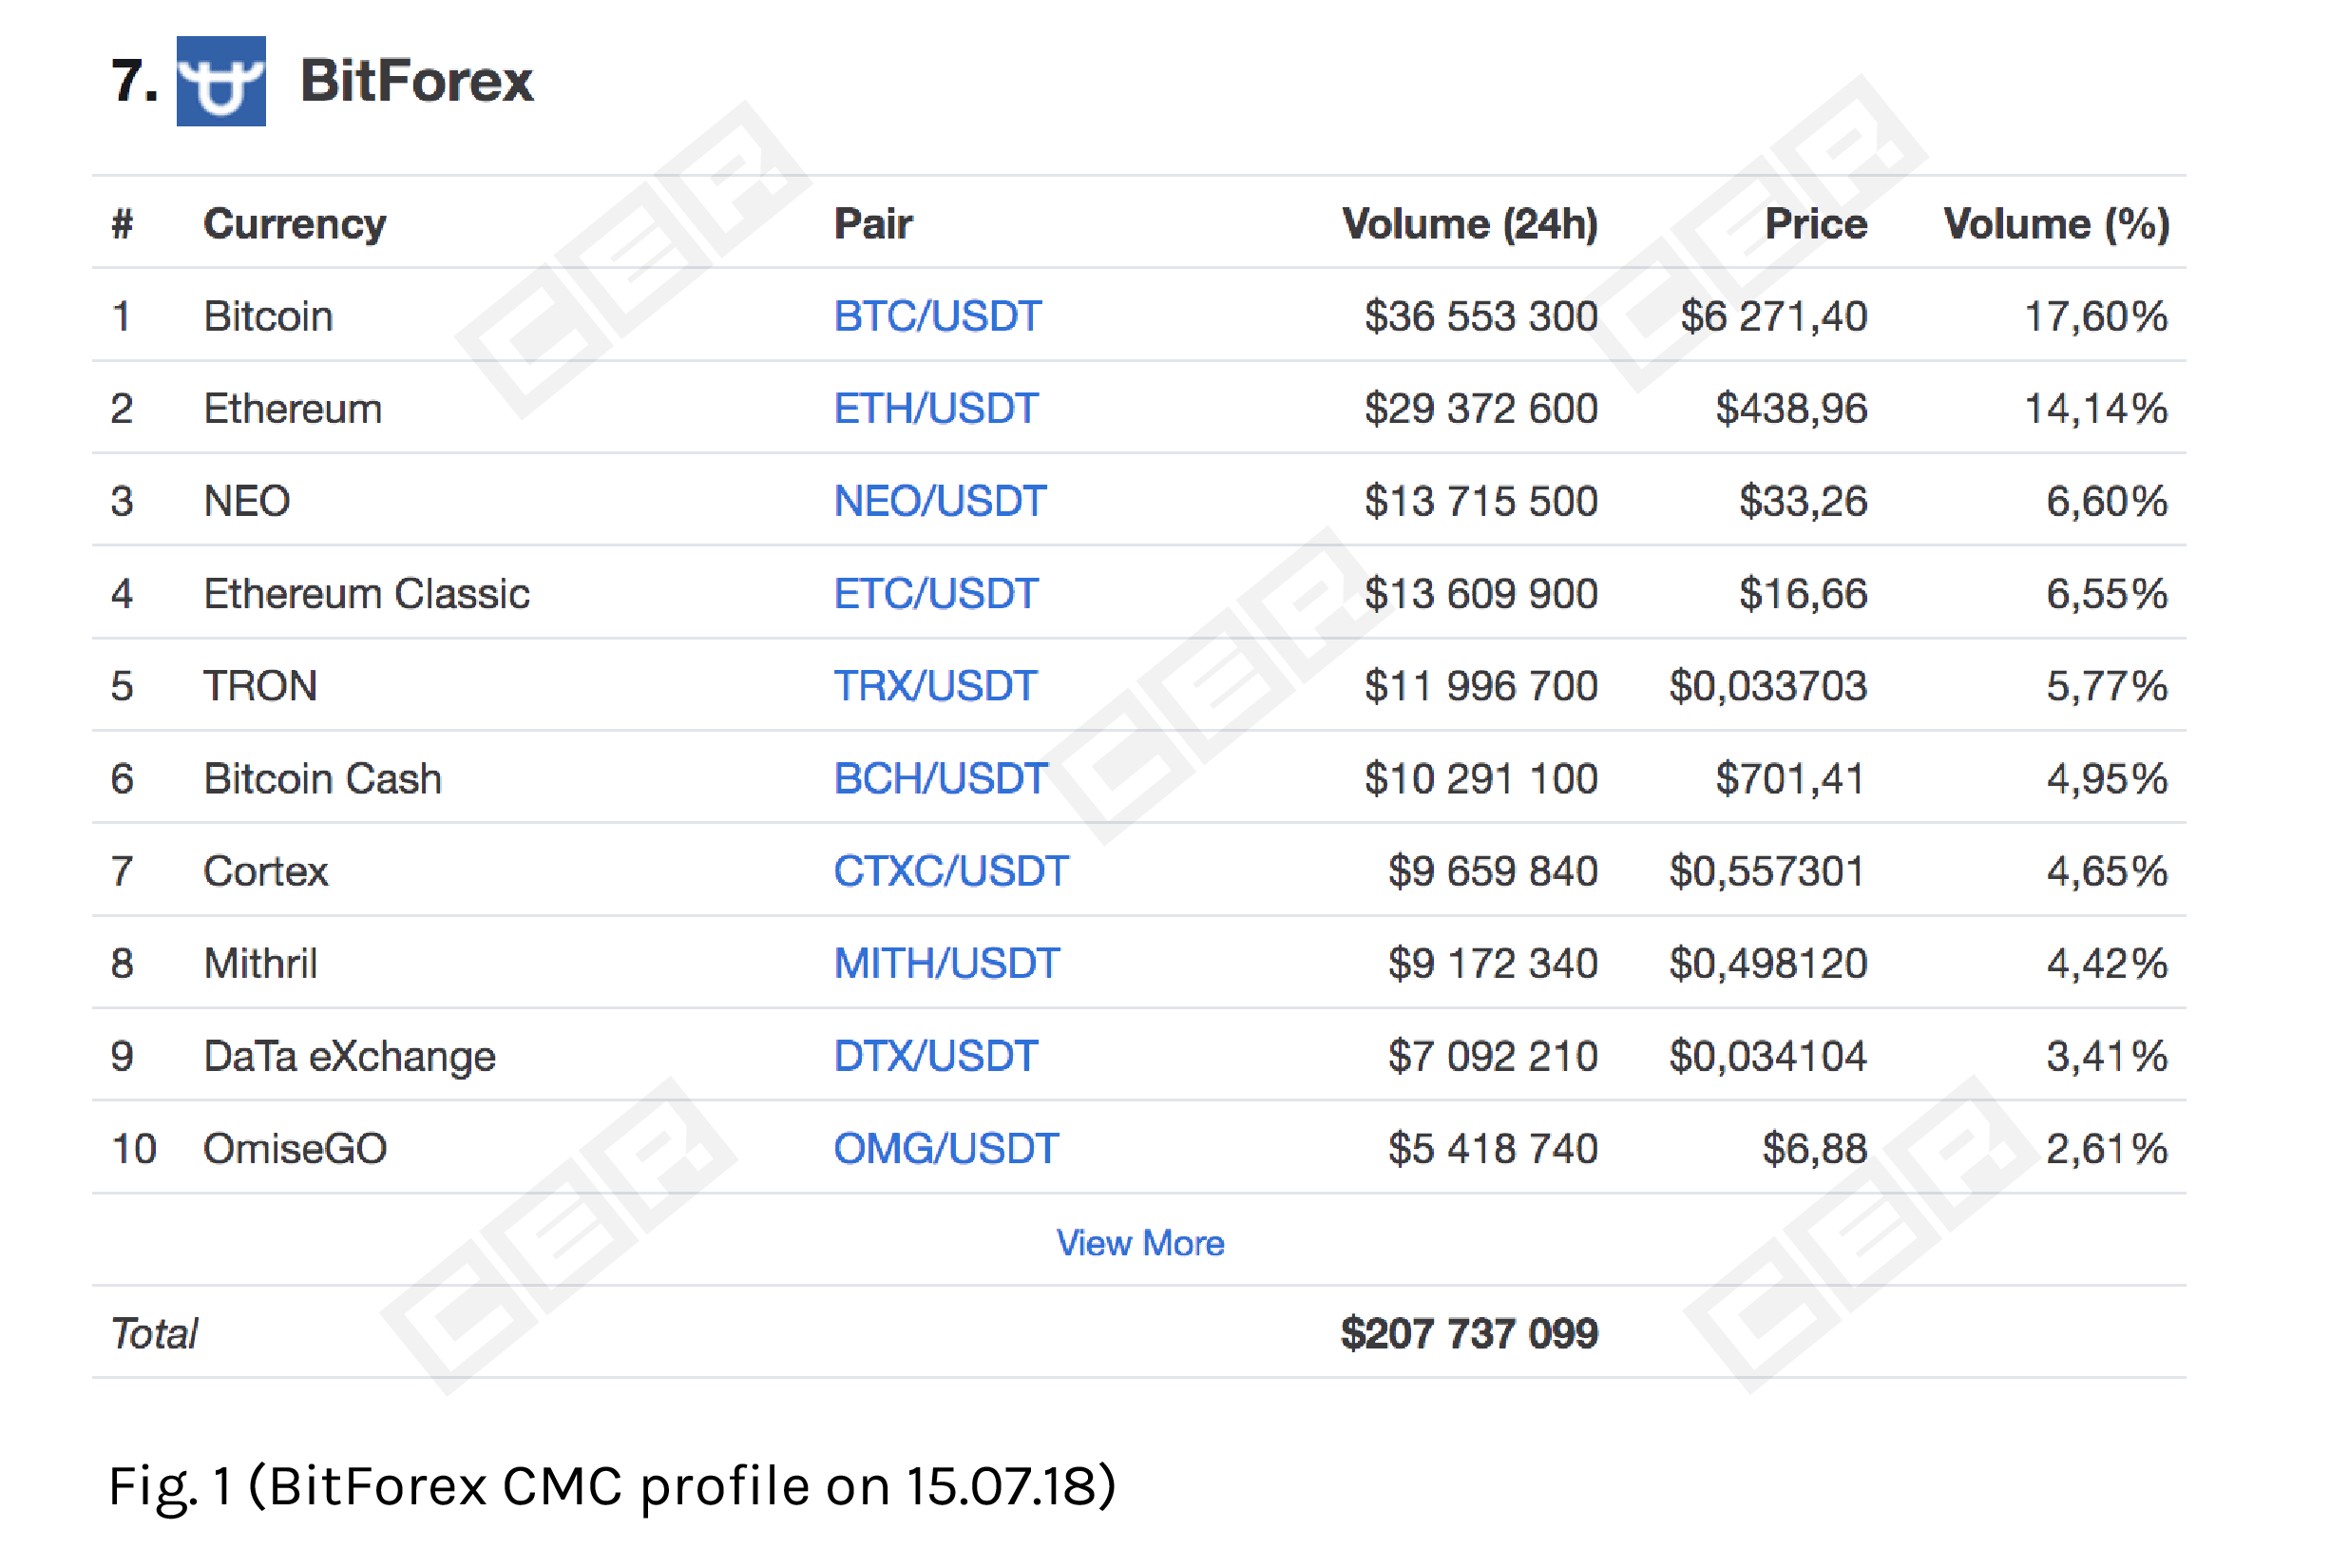Open the BTC/USDT trading pair

(x=938, y=315)
